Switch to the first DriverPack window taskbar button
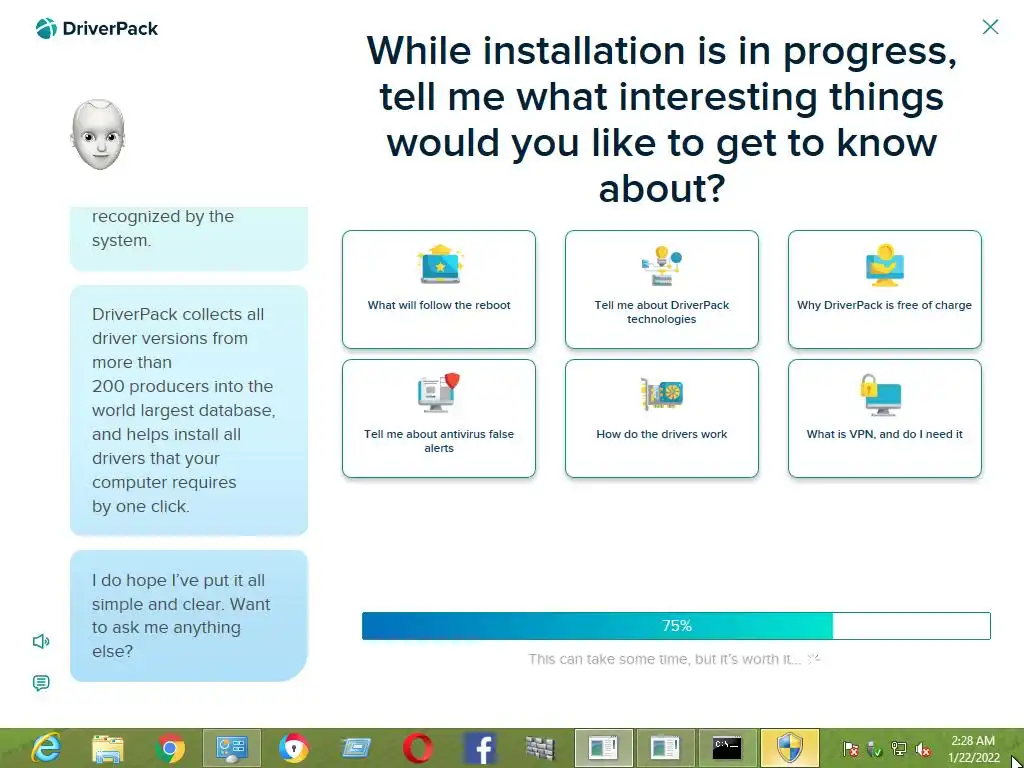Screen dimensions: 1024x768 click(603, 748)
